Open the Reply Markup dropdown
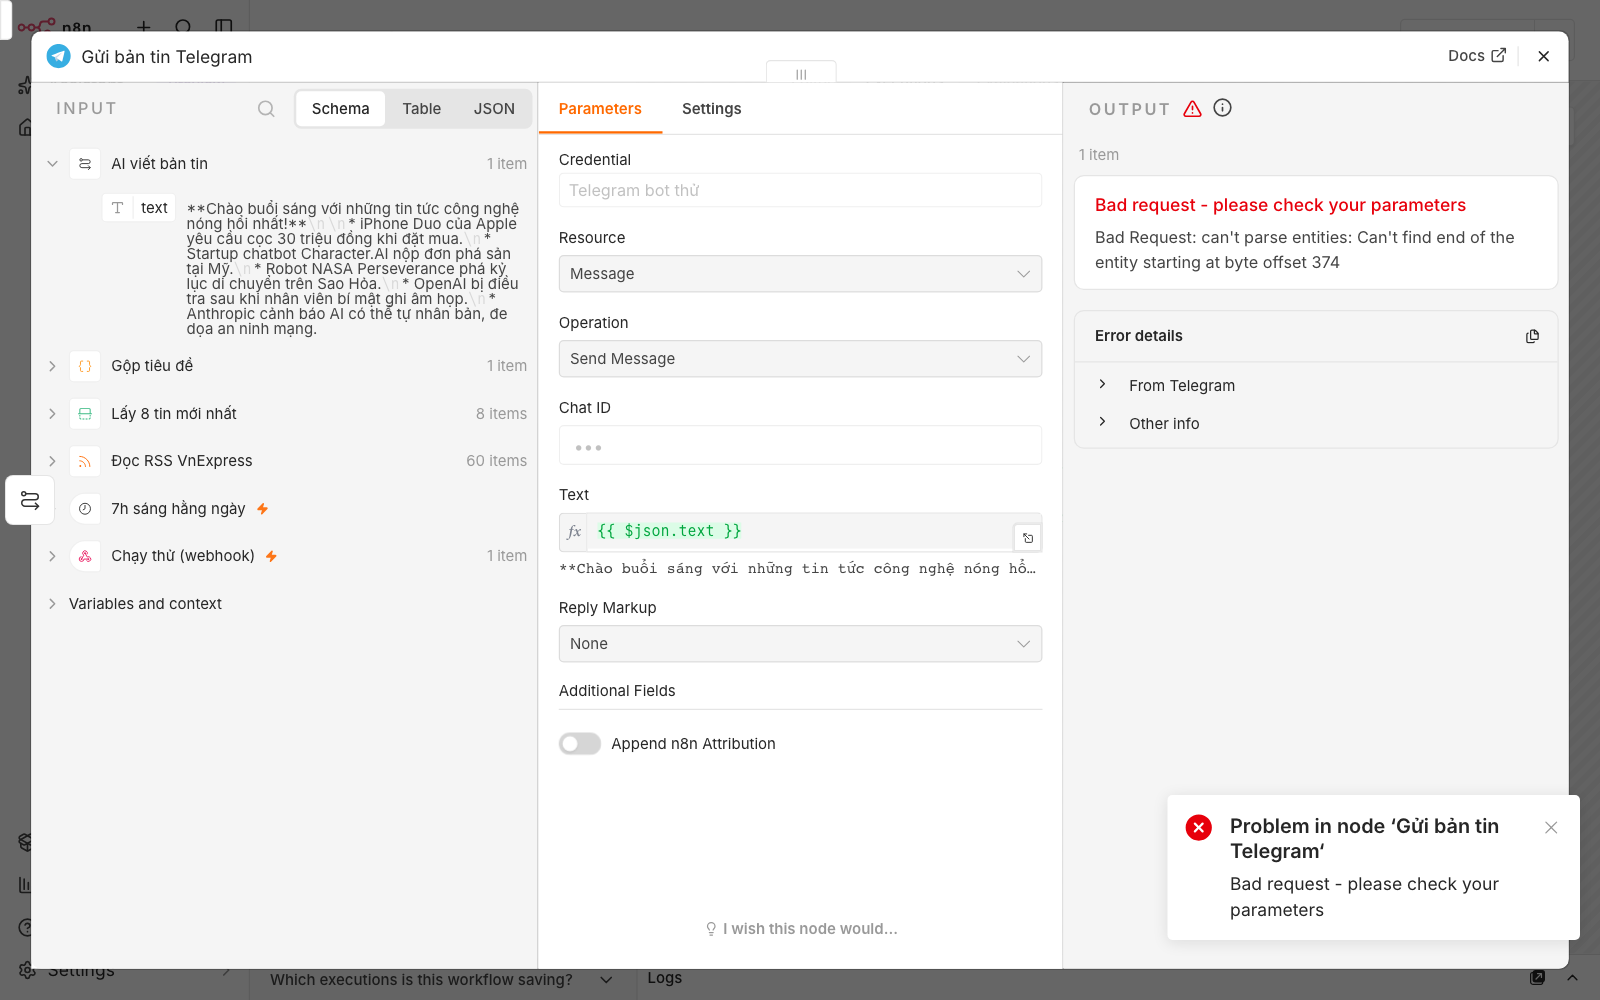Screen dimensions: 1600x1000 tap(800, 644)
